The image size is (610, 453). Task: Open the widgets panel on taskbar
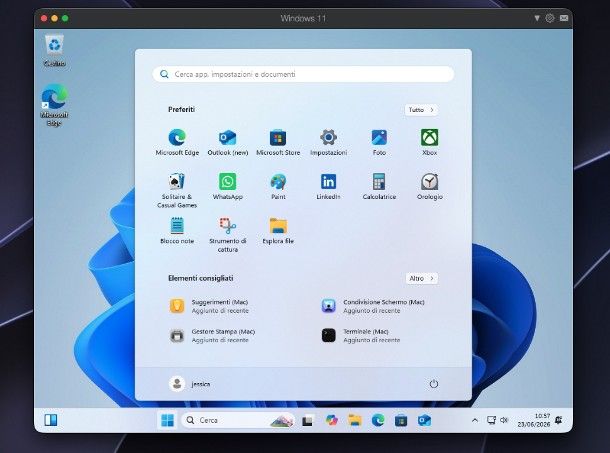51,420
